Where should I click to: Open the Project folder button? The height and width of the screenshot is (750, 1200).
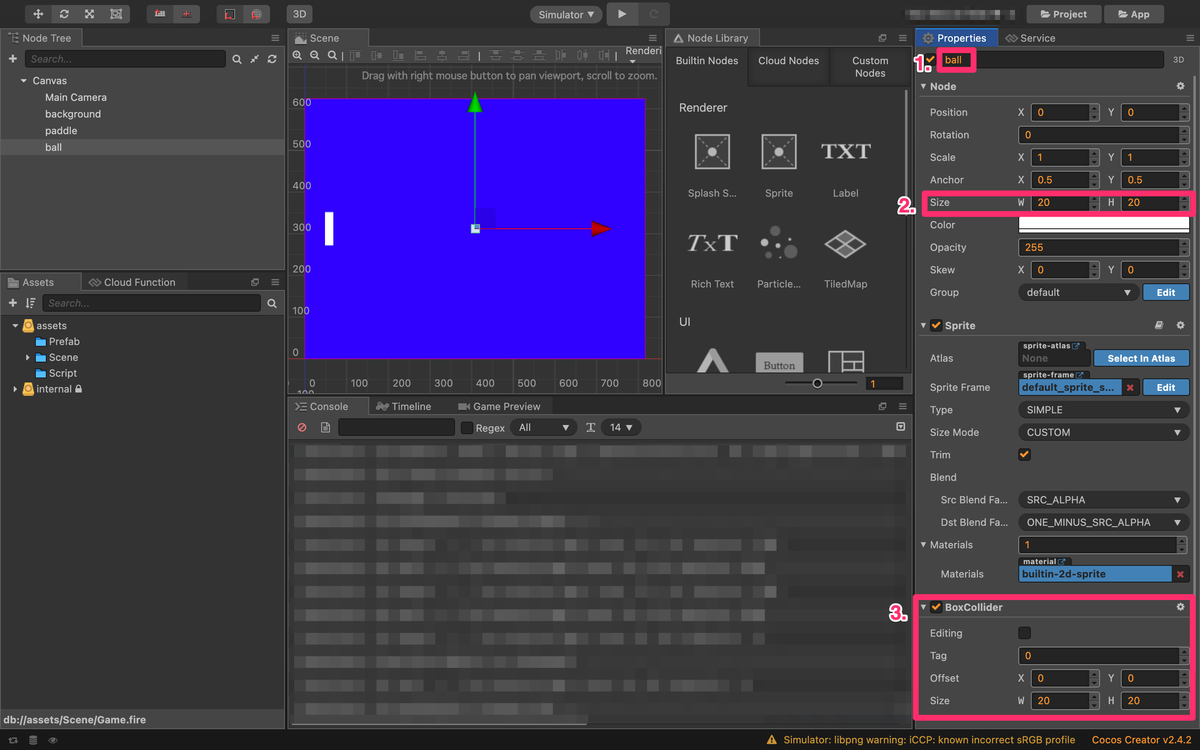1063,14
